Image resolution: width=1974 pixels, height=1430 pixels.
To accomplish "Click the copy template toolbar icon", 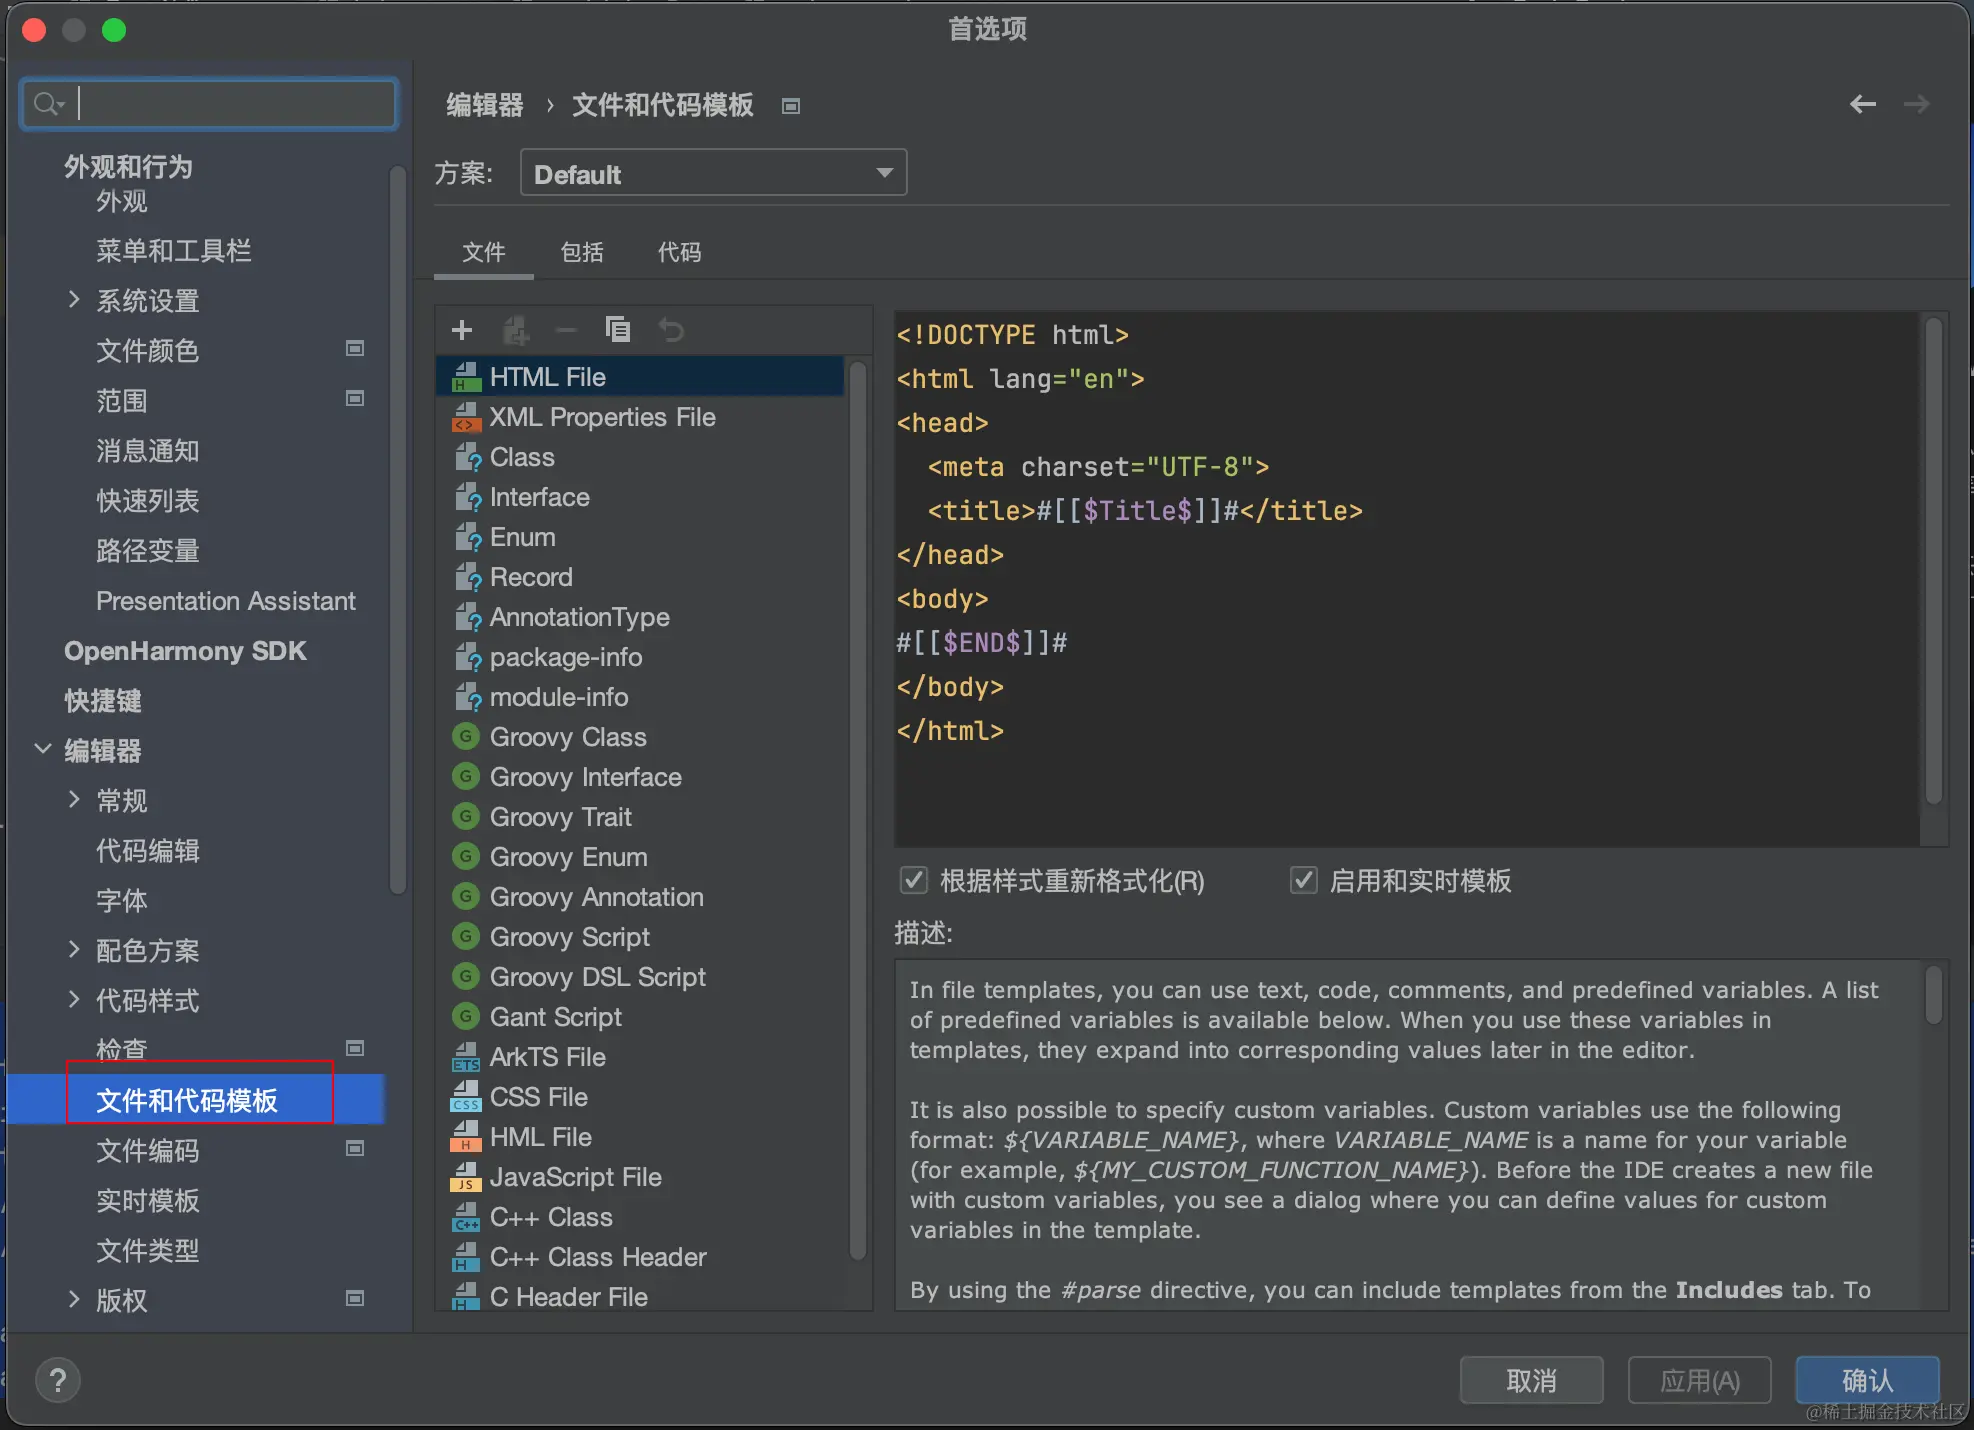I will pos(618,329).
